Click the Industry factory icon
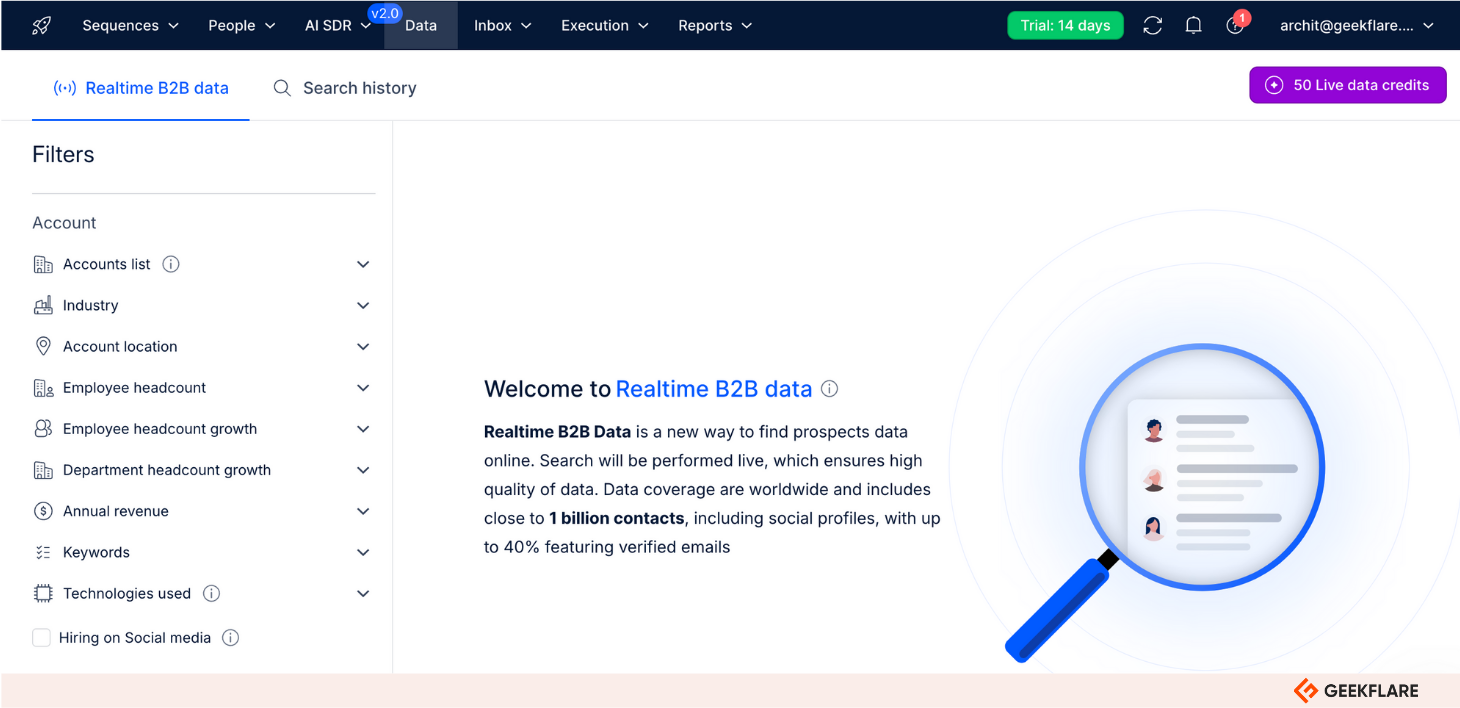1460x708 pixels. pos(43,305)
